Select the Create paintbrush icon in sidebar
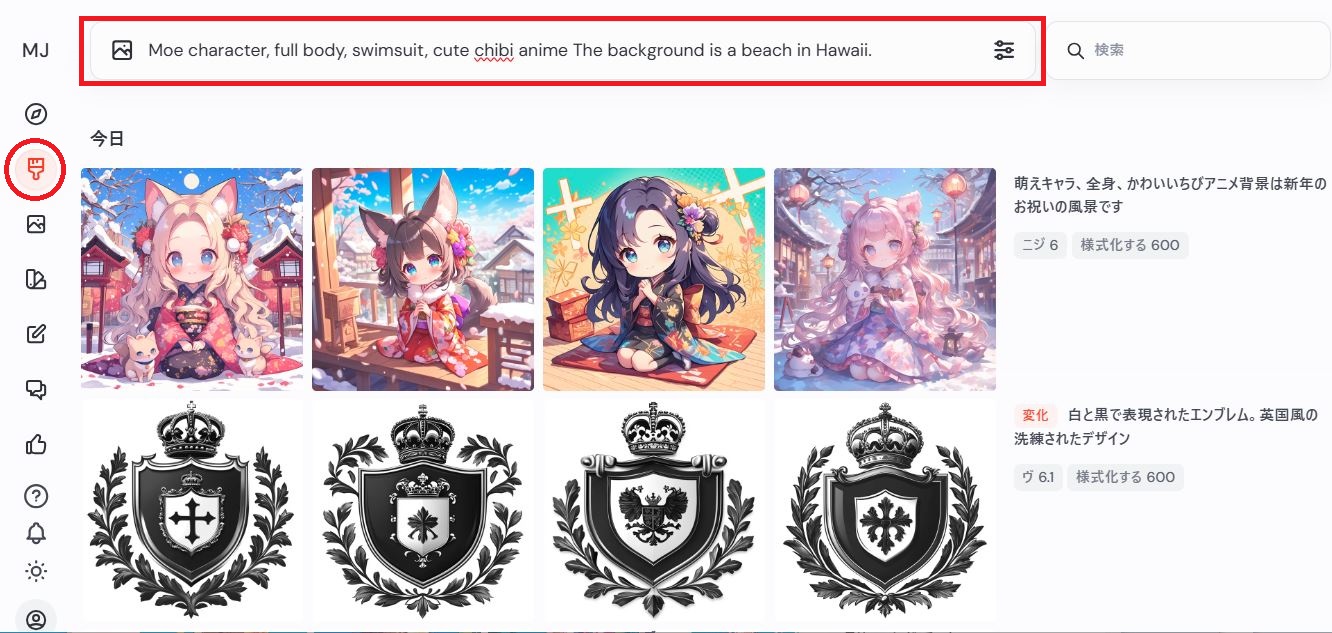 (36, 169)
